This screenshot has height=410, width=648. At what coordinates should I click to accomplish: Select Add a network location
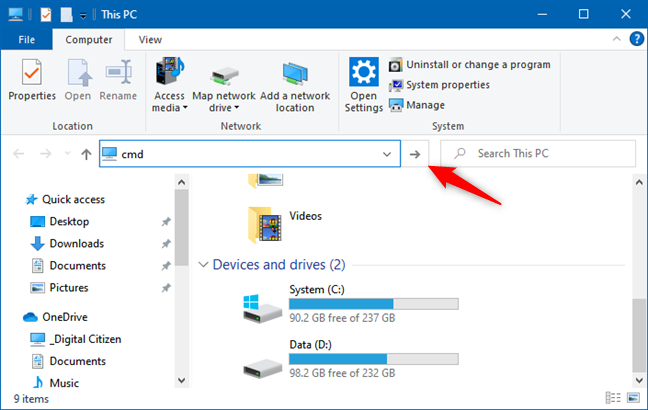295,85
